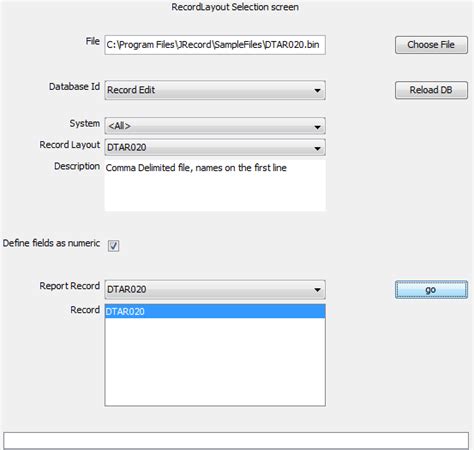Click the empty message field at the bottom

click(236, 440)
